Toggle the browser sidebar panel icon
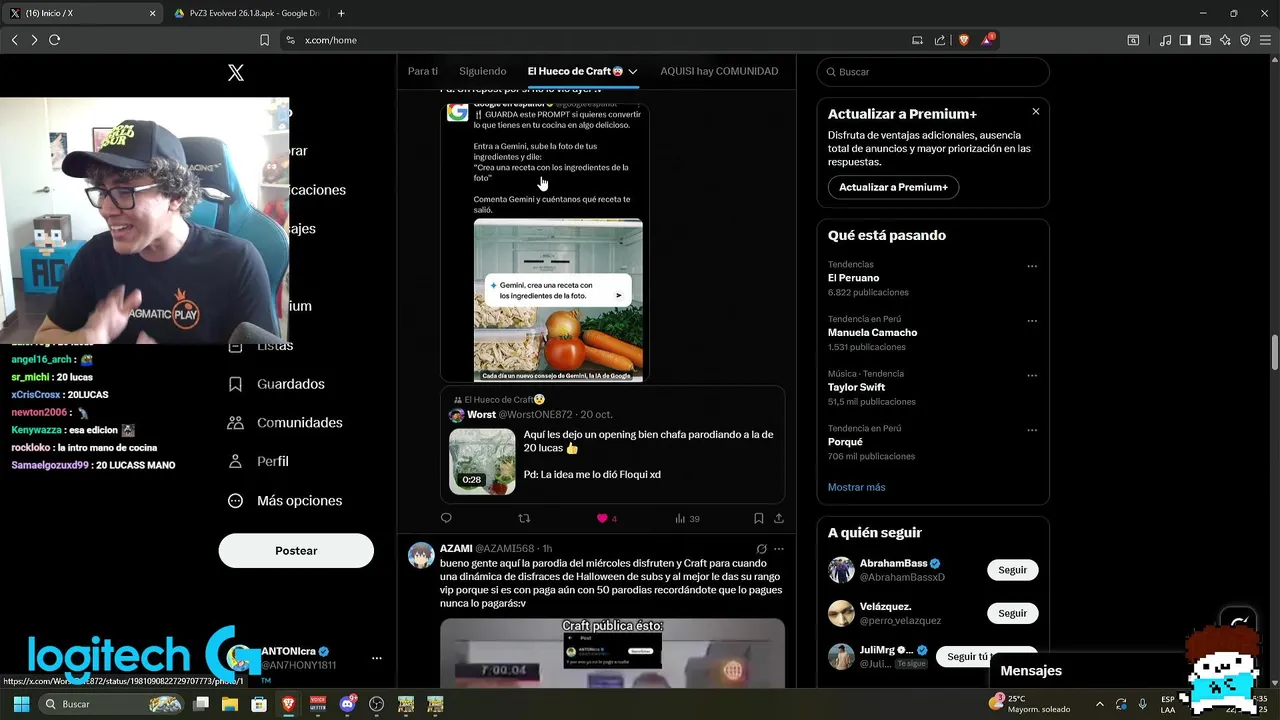The image size is (1280, 720). [x=1185, y=40]
